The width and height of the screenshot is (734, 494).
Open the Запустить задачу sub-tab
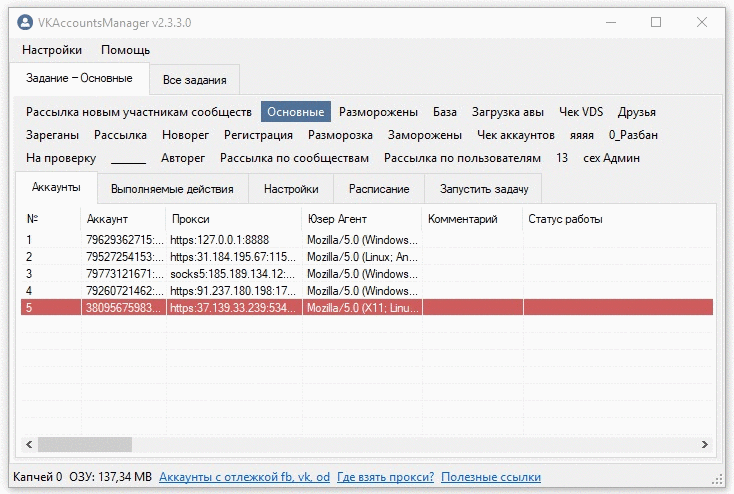pyautogui.click(x=484, y=189)
